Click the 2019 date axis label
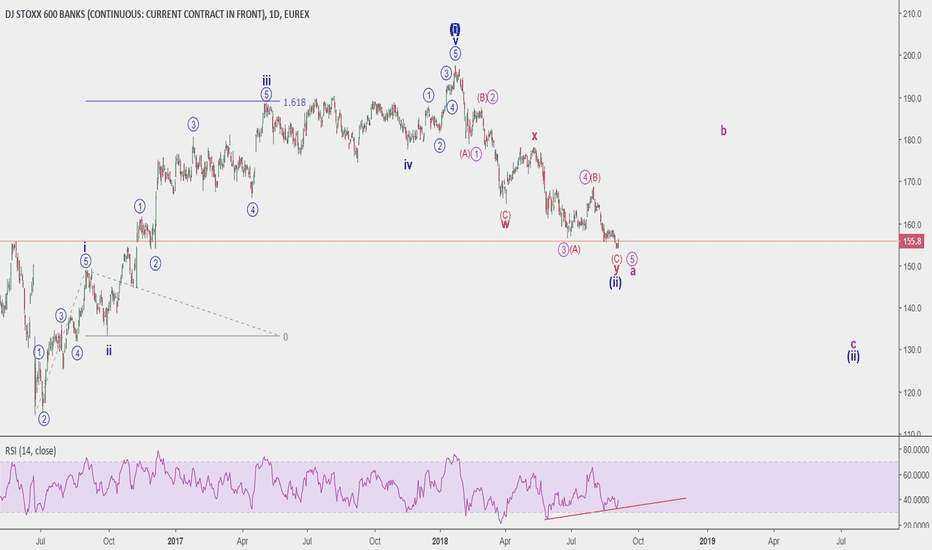The width and height of the screenshot is (932, 550). coord(707,541)
